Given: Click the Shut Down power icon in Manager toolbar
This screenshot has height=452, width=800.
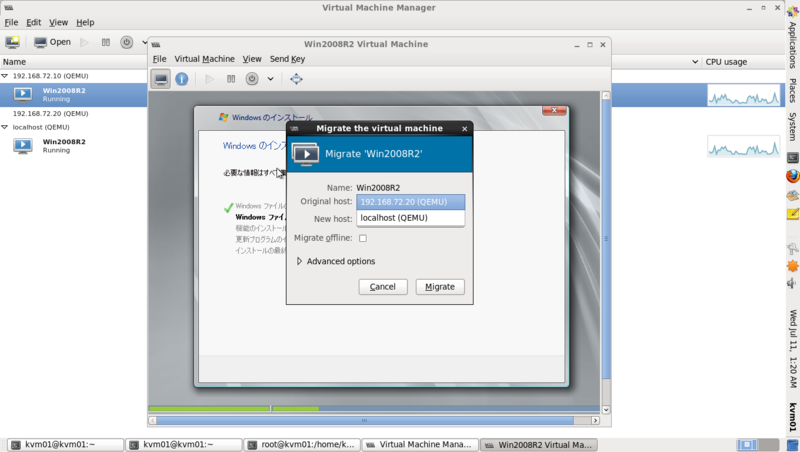Looking at the screenshot, I should coord(127,42).
